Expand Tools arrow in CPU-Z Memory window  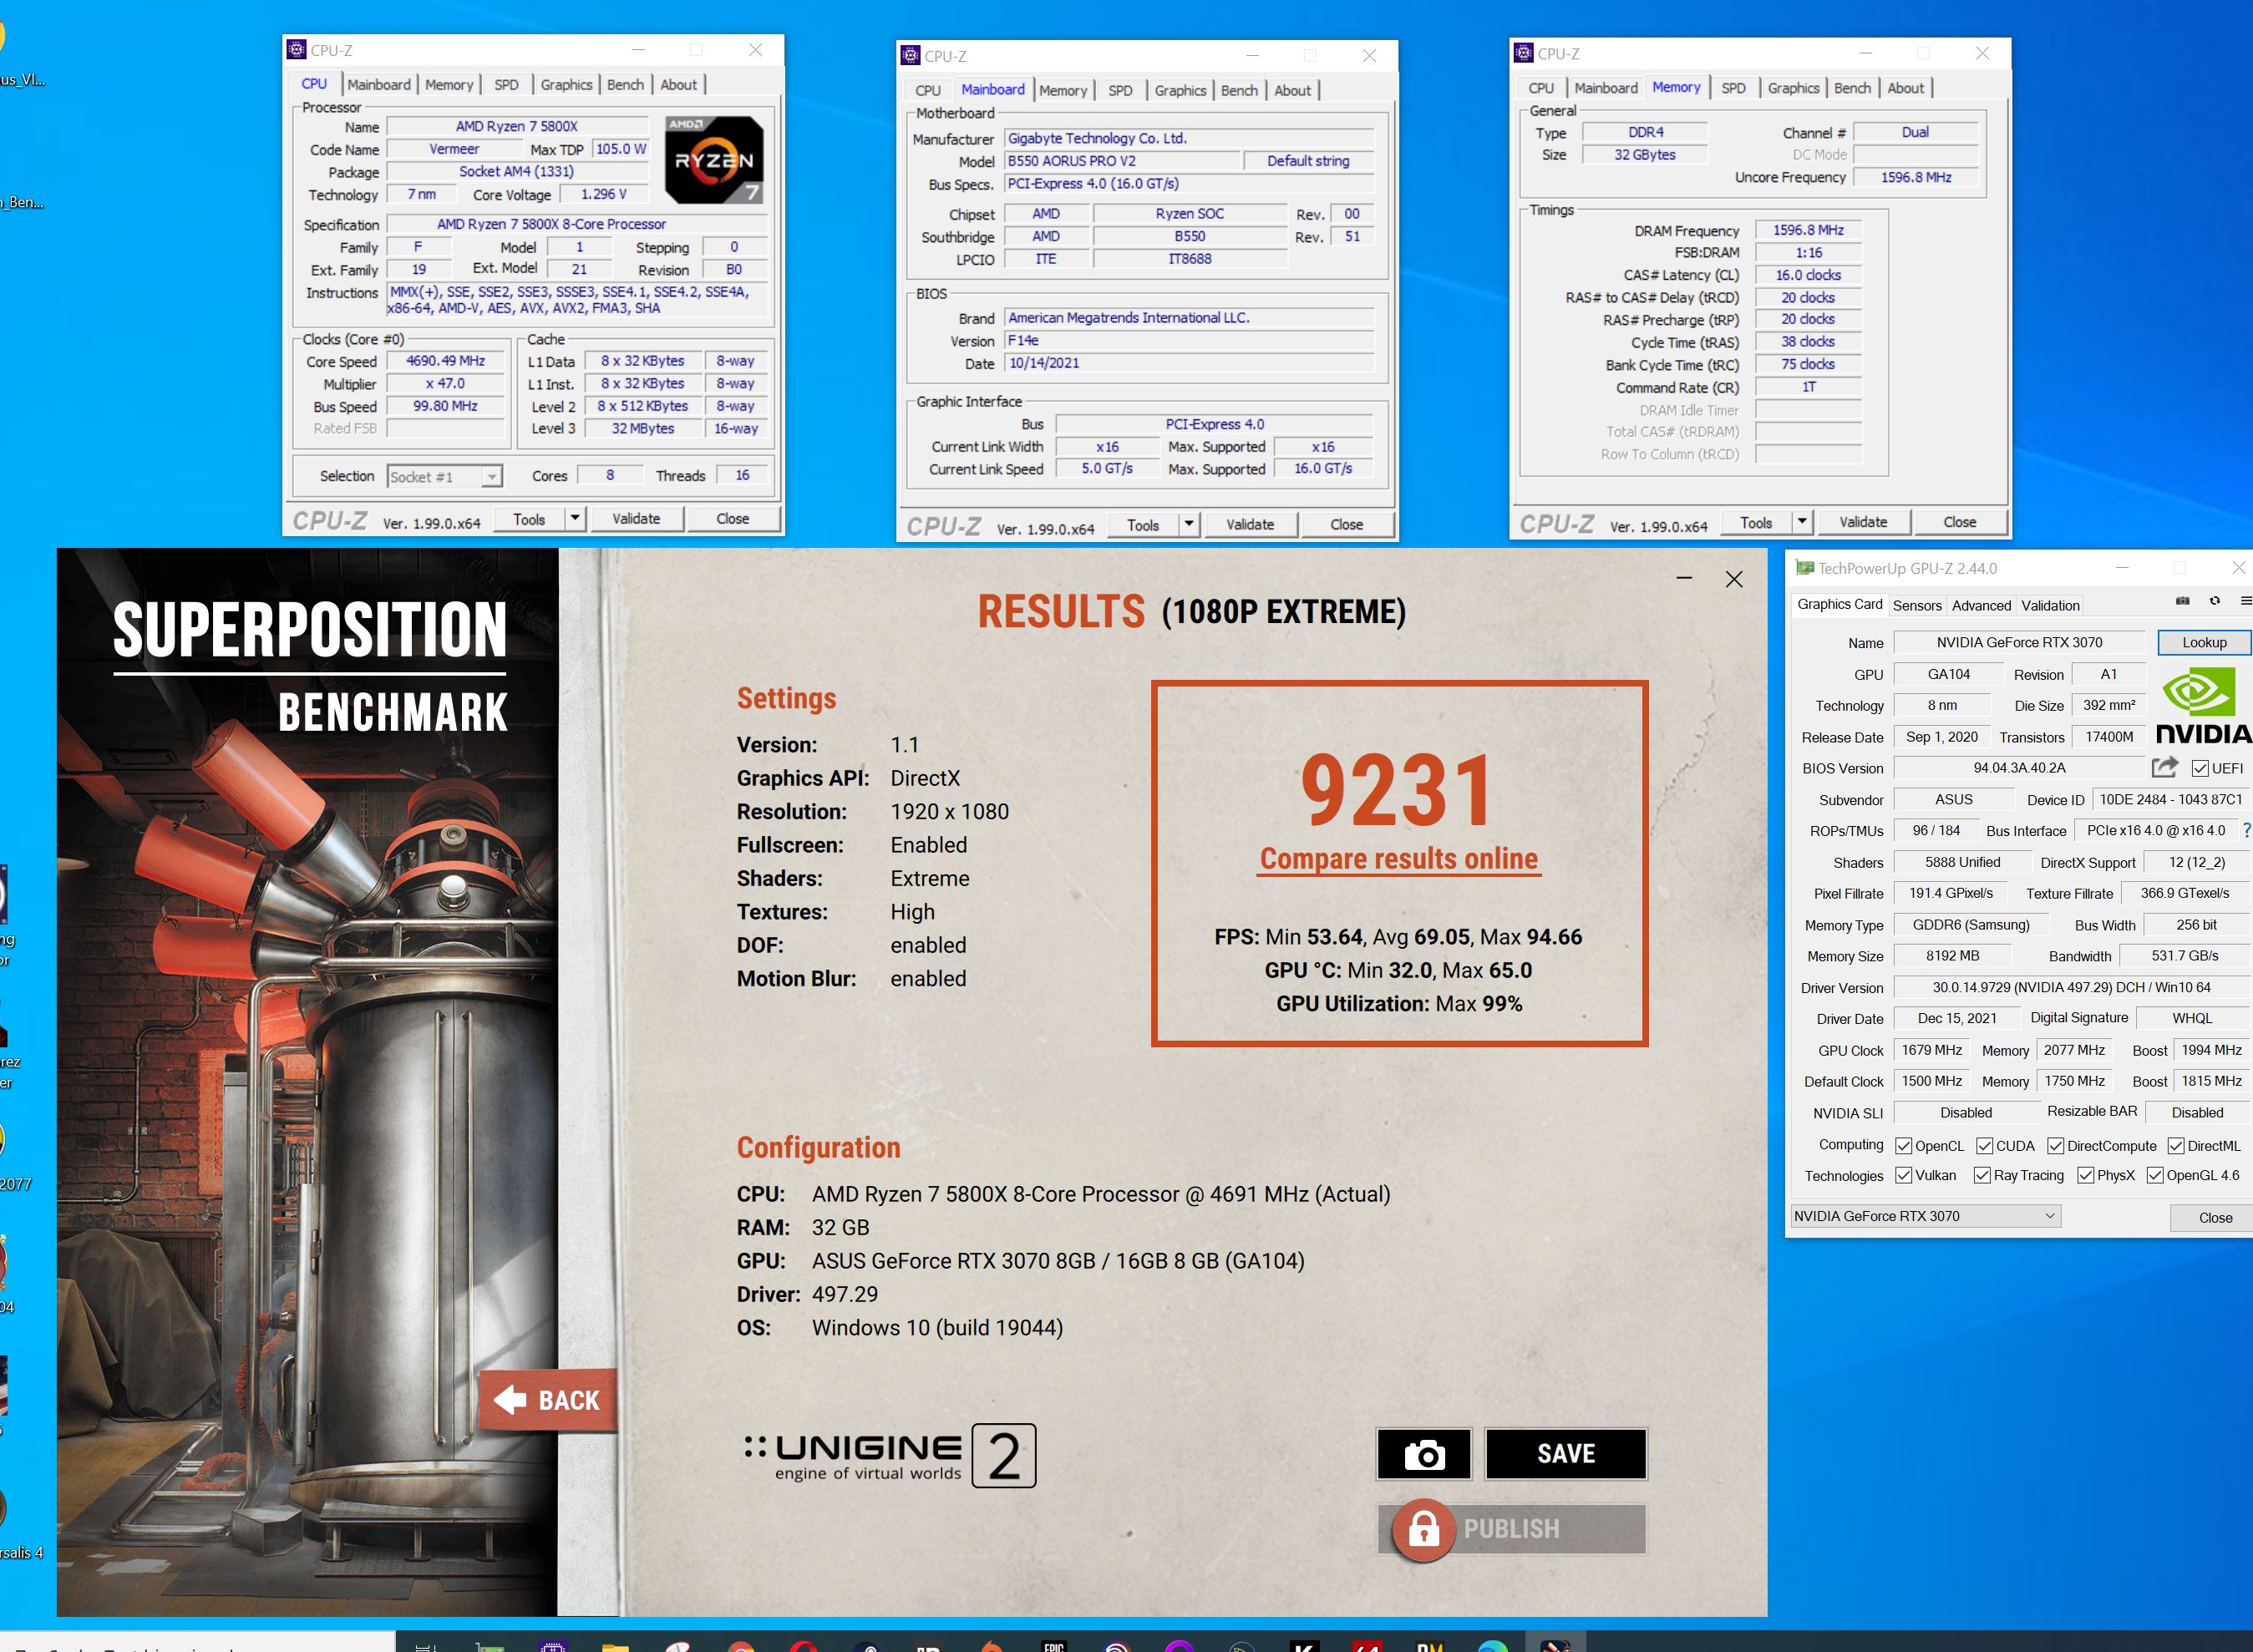[1802, 522]
